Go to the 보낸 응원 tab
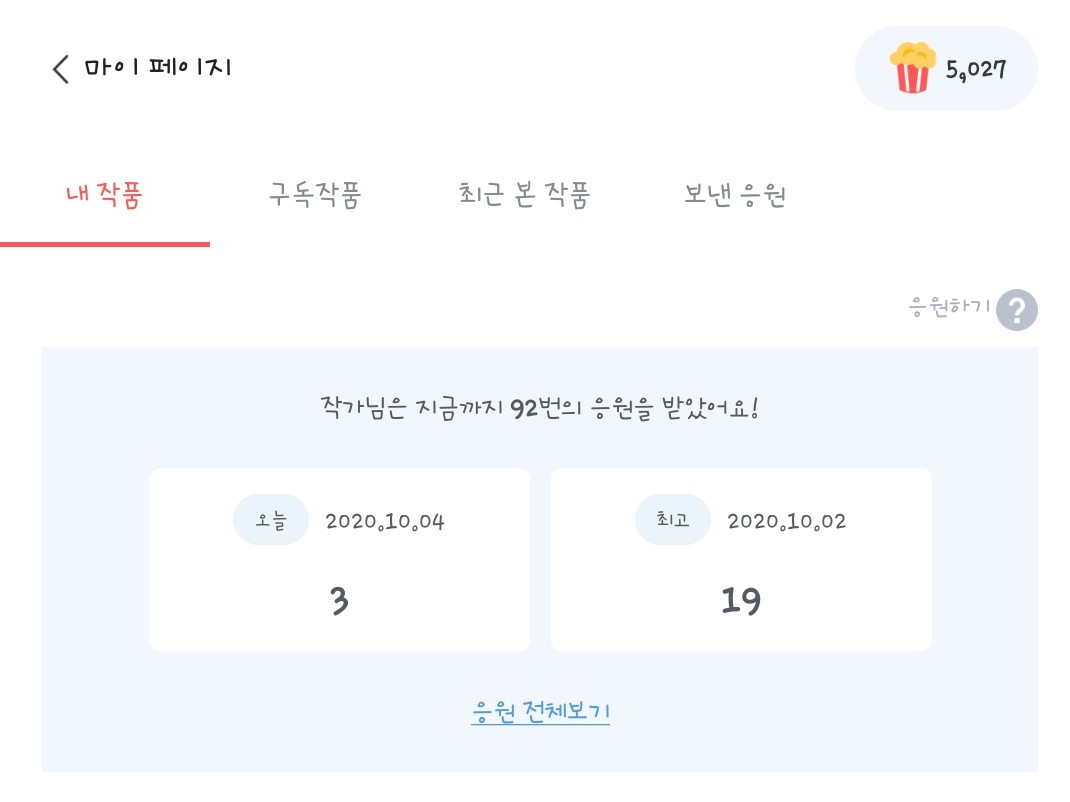 [x=735, y=195]
